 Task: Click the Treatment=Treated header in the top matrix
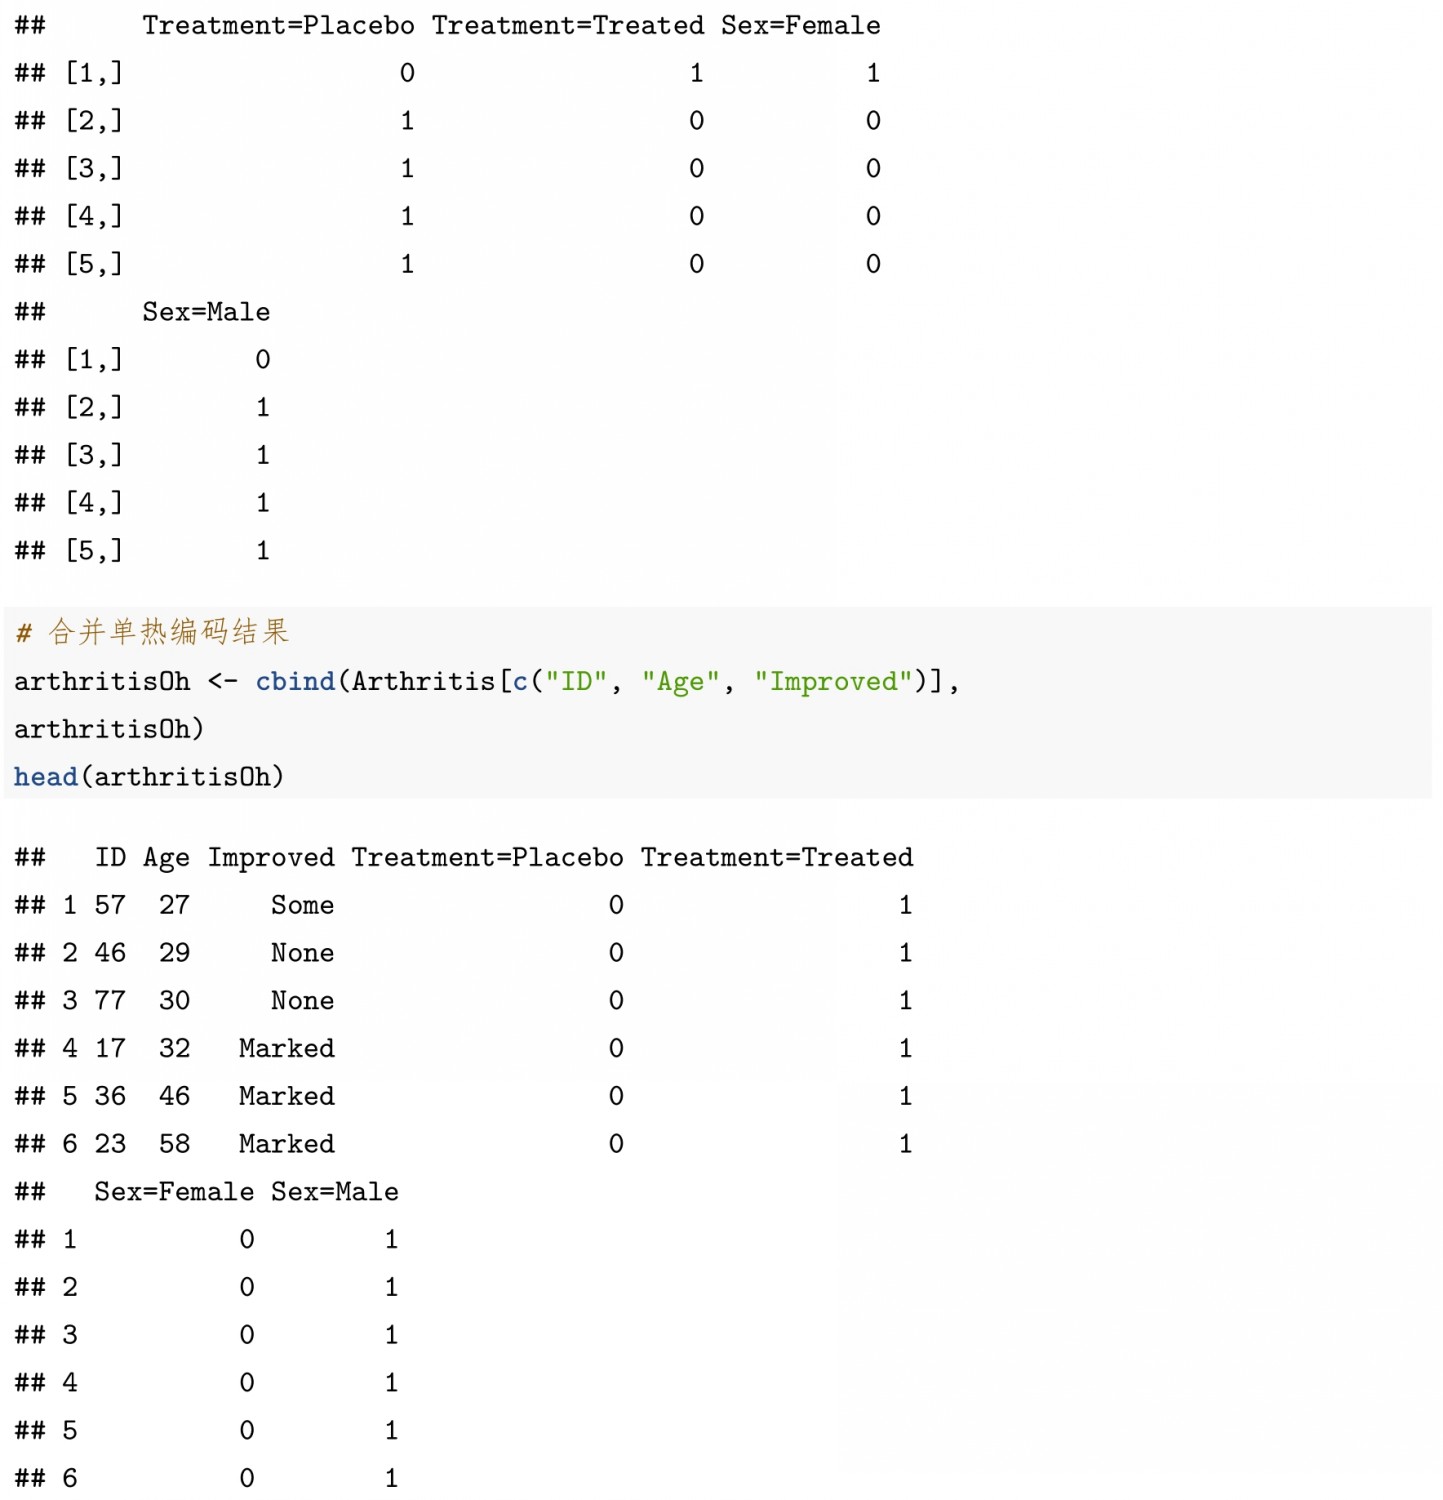567,26
